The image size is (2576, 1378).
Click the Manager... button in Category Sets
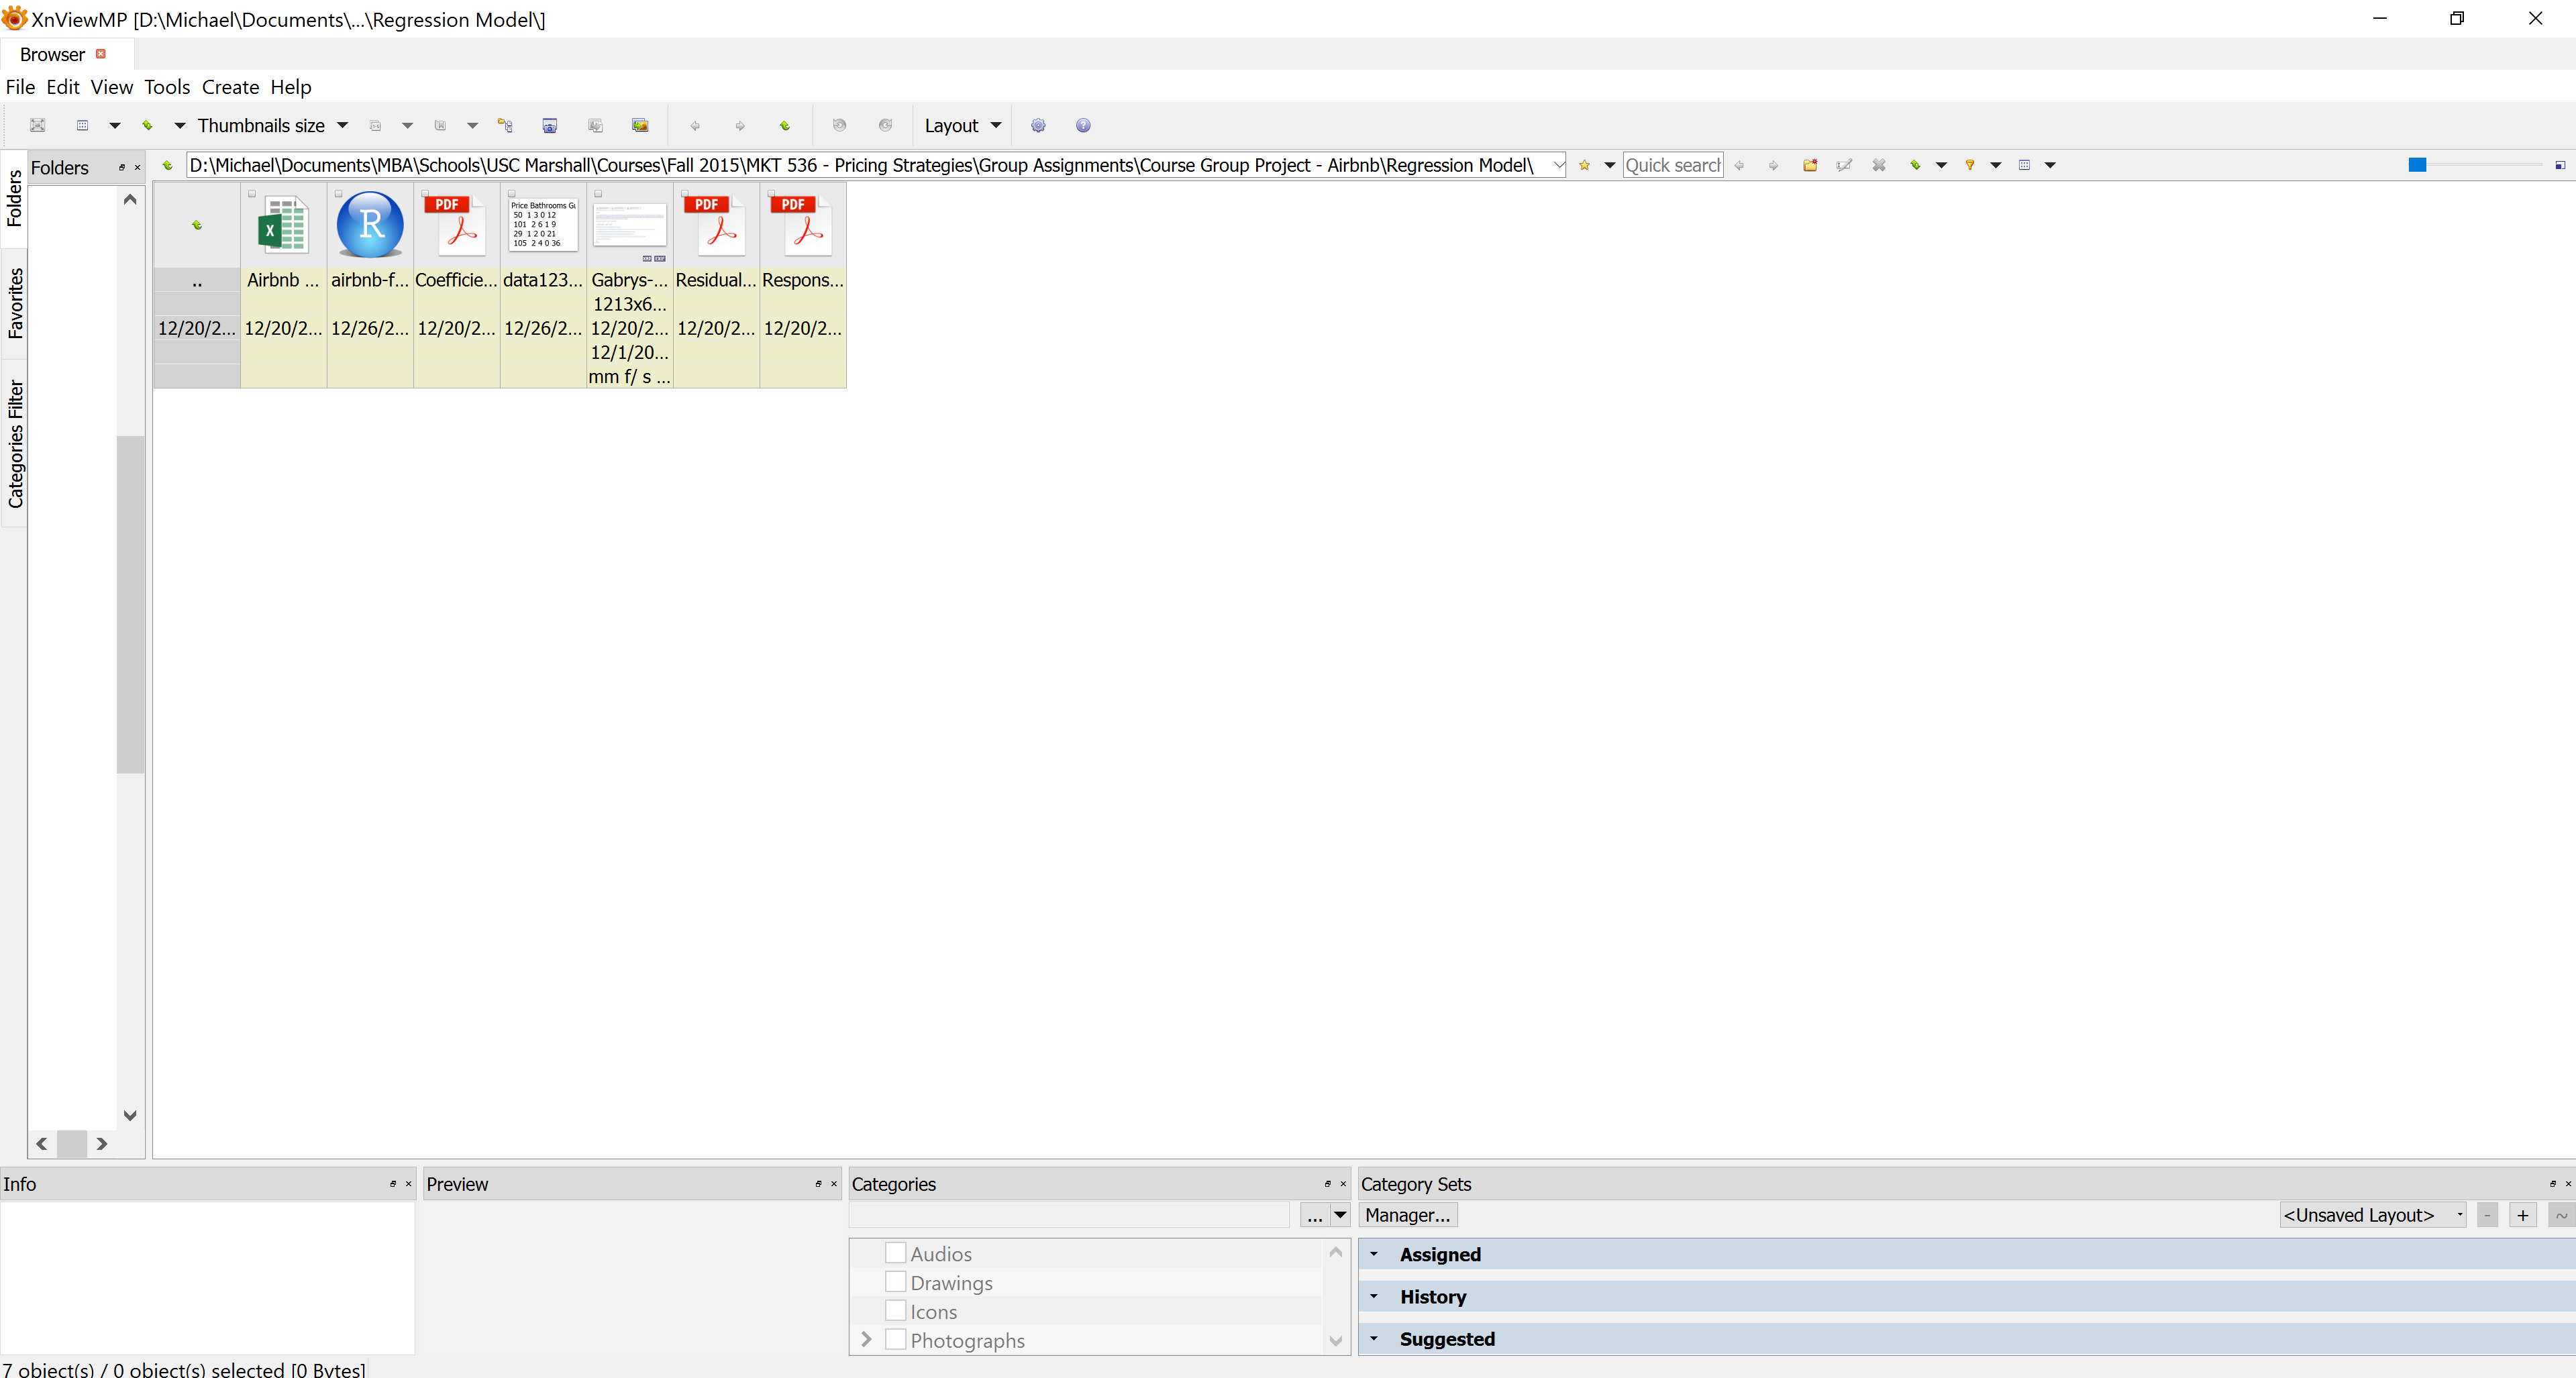pyautogui.click(x=1407, y=1215)
